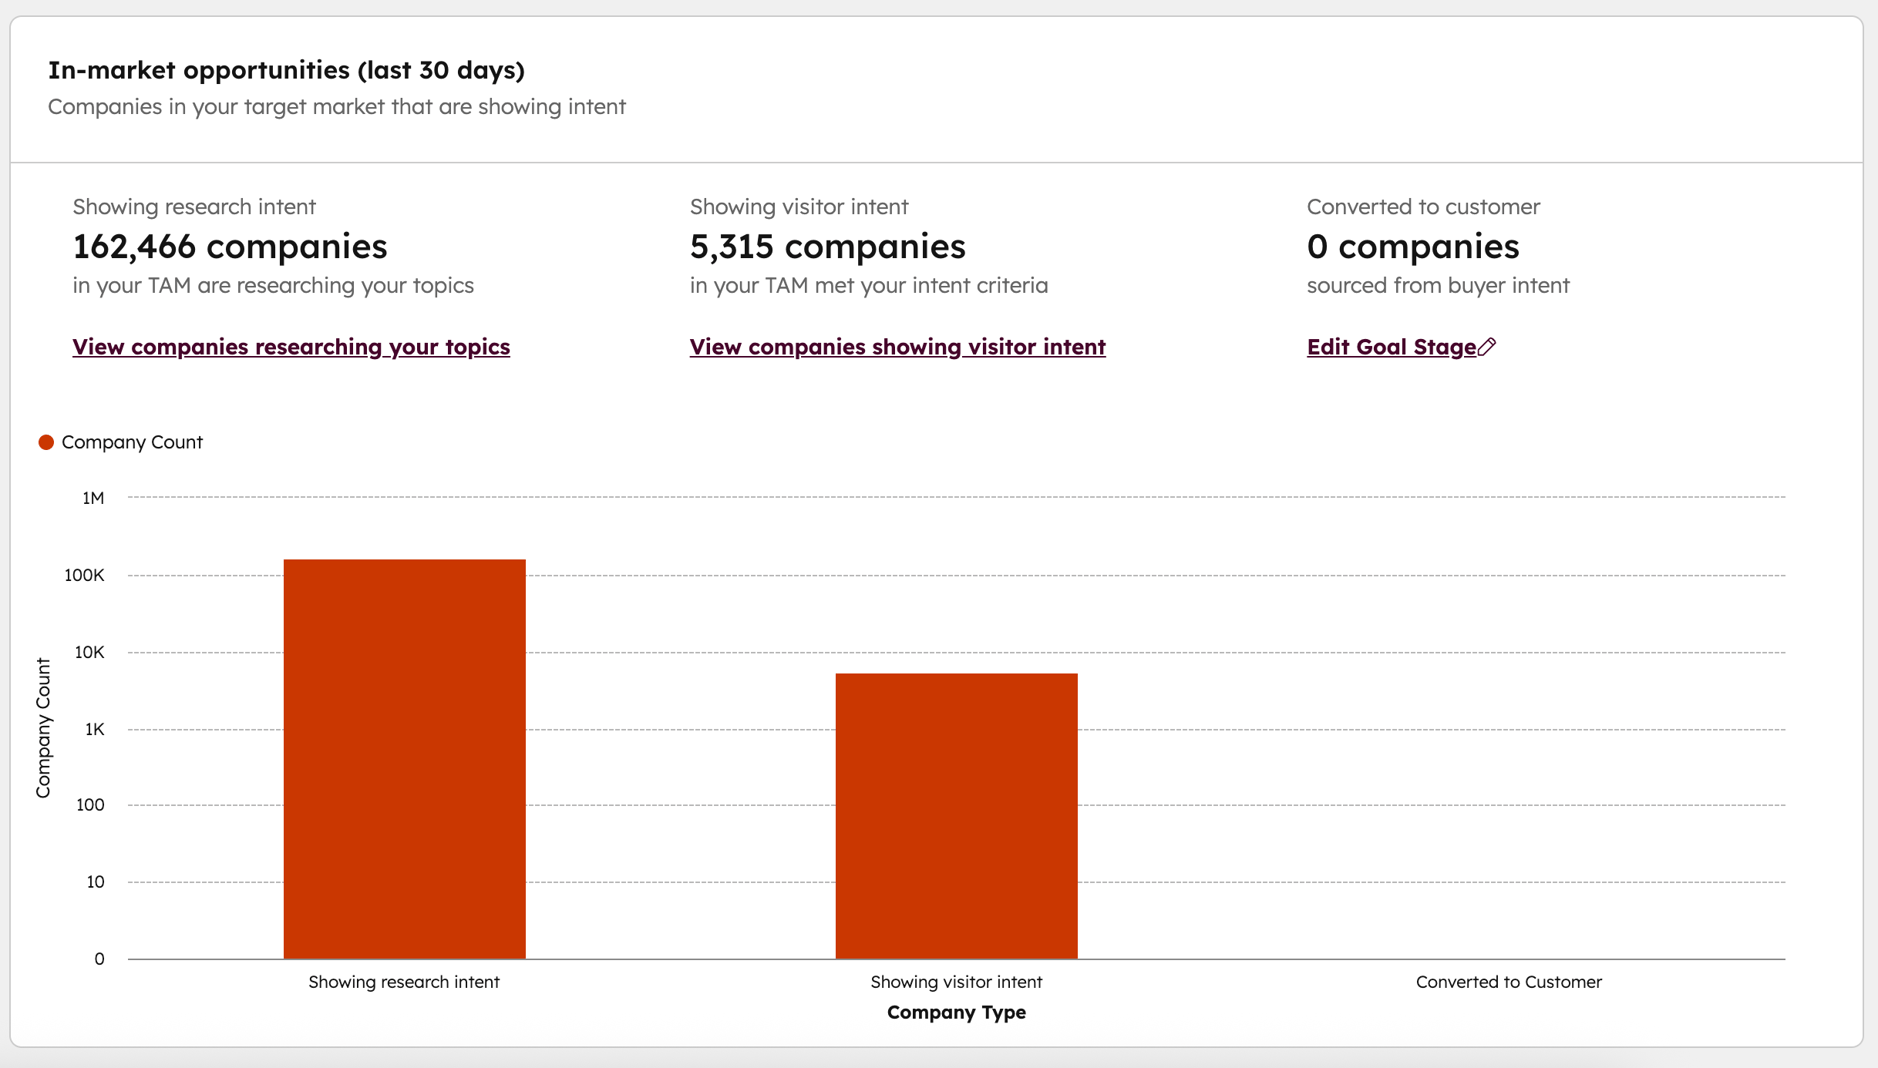The height and width of the screenshot is (1068, 1878).
Task: Click the vertical Company Count axis title
Action: click(43, 728)
